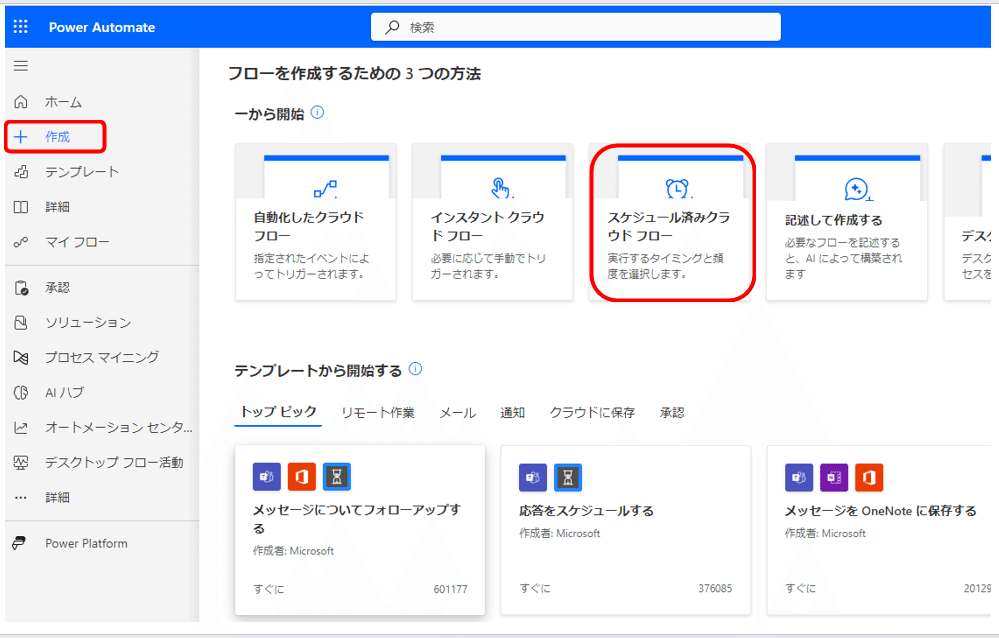The image size is (999, 638).
Task: Click the info icon next to テンプレートから開始する
Action: click(415, 369)
